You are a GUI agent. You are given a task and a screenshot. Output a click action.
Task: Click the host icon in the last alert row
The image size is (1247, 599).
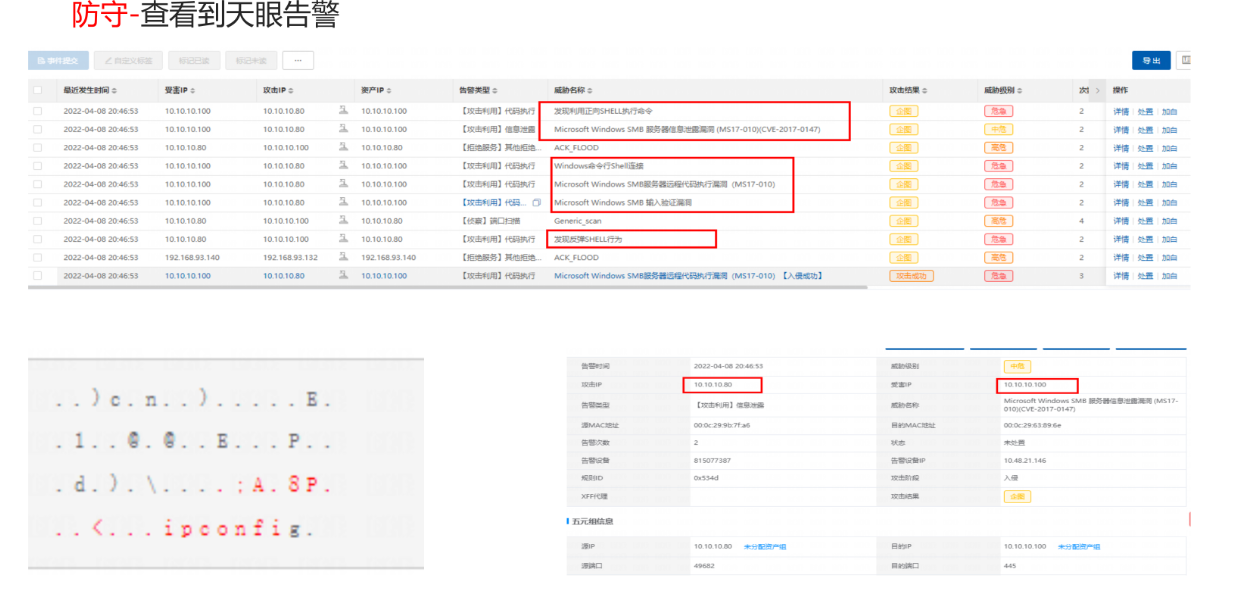point(344,275)
